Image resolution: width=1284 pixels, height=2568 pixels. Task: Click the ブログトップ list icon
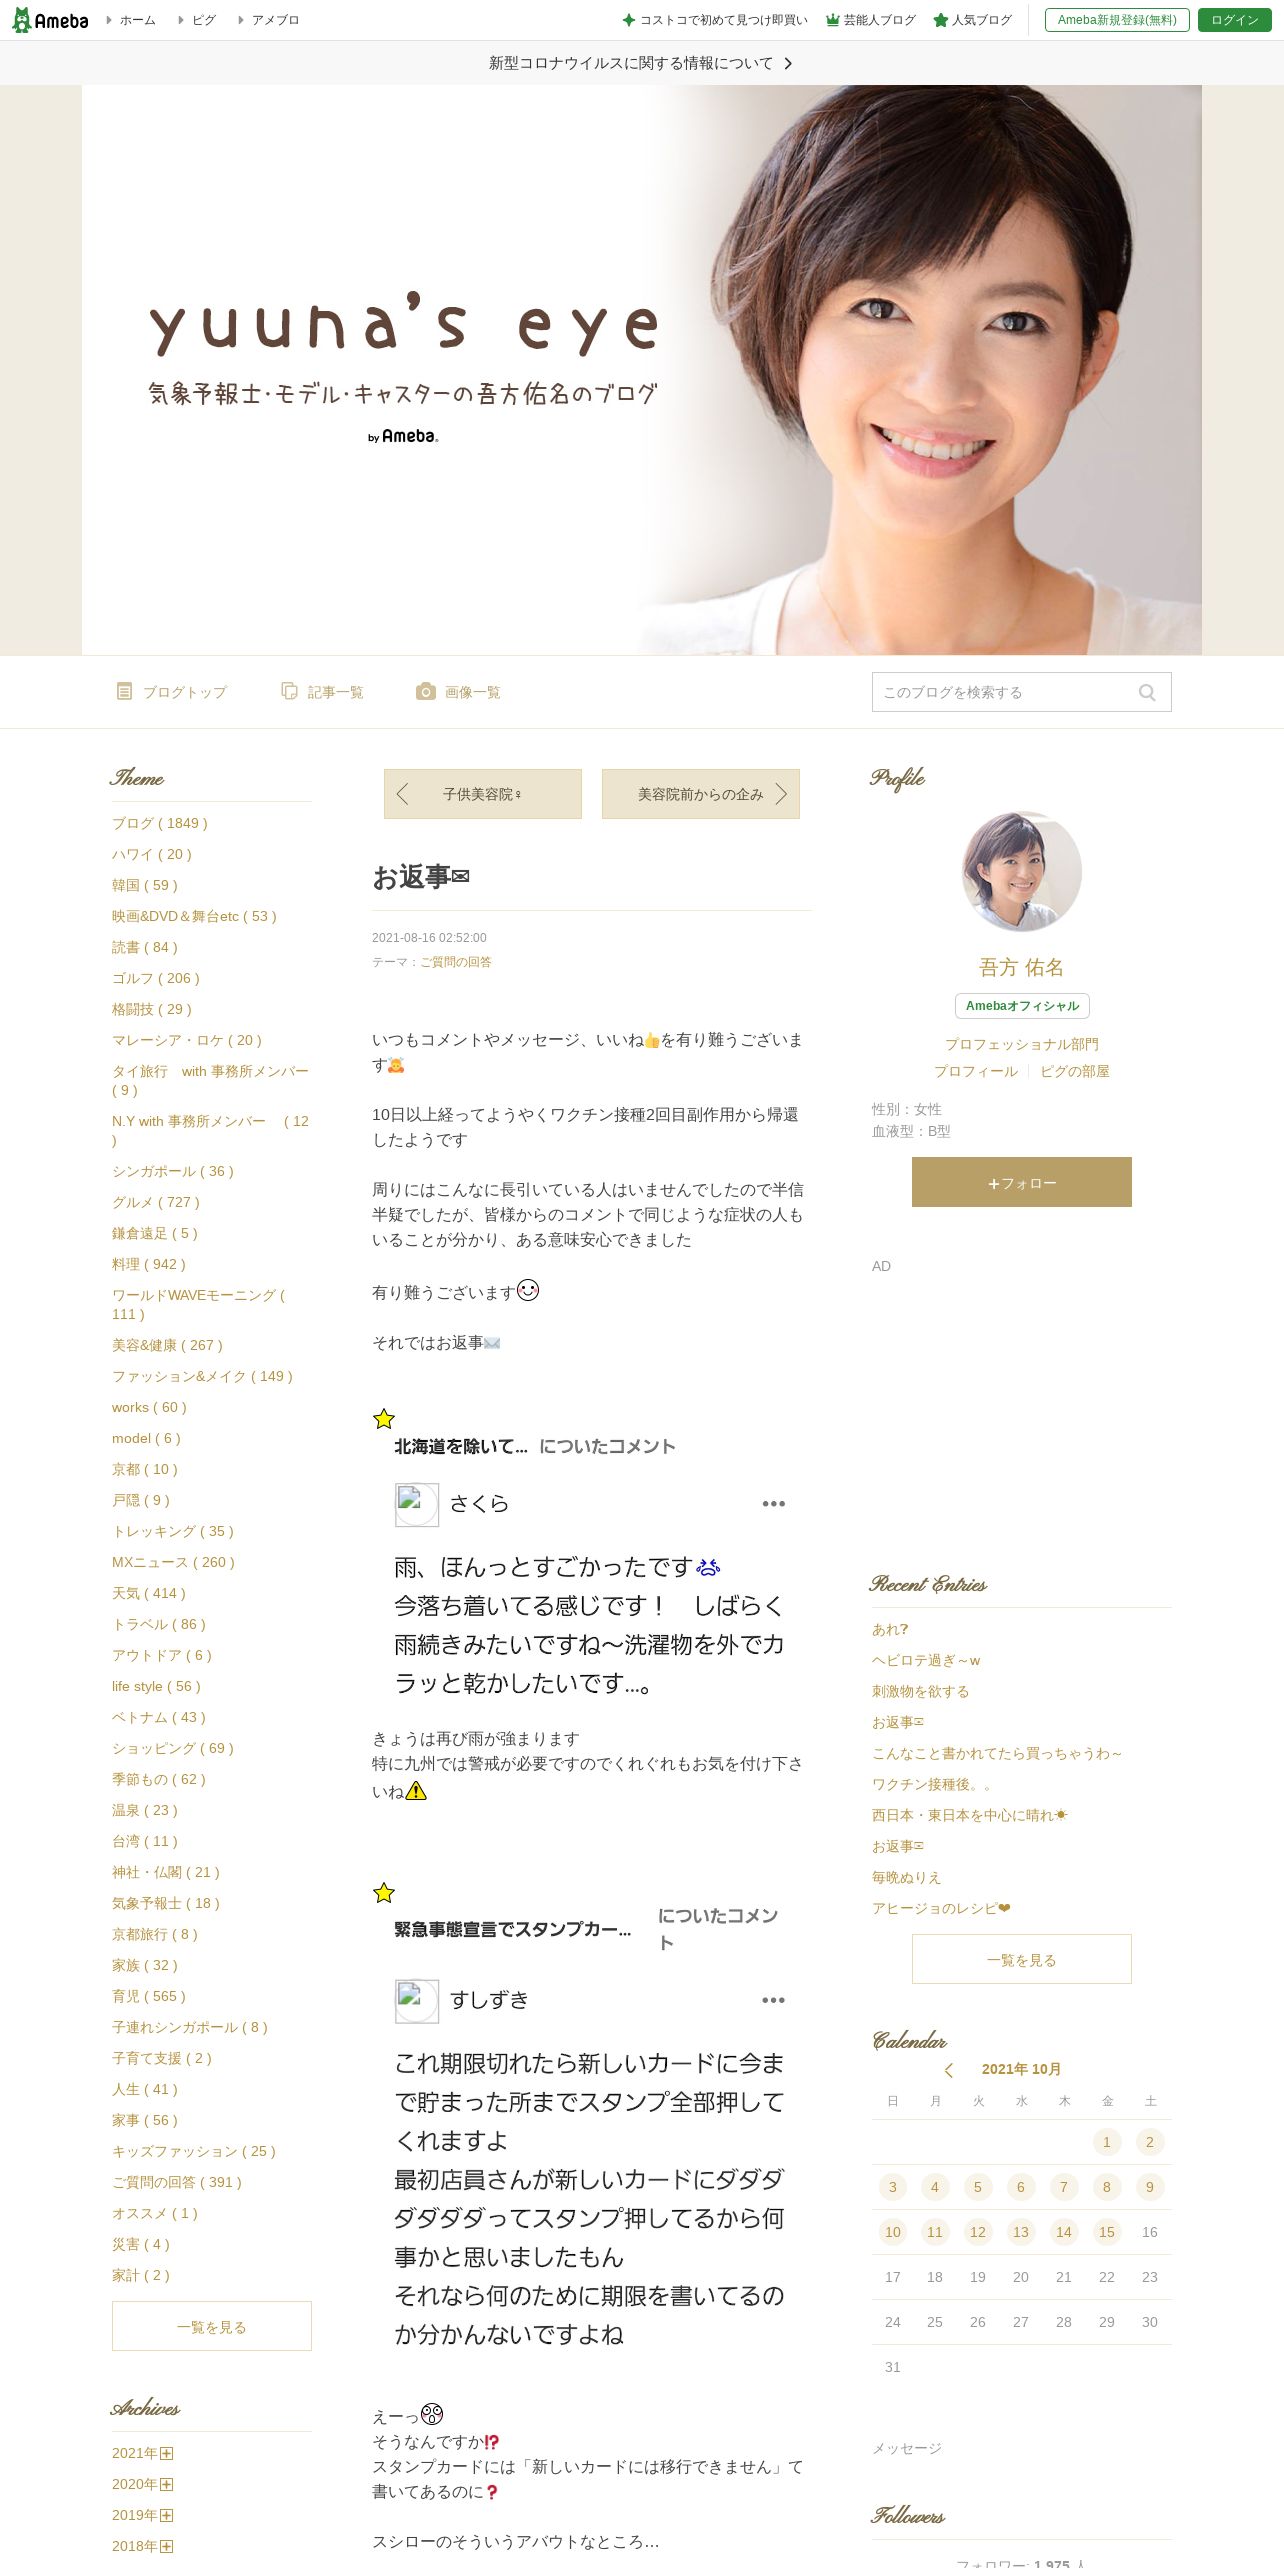coord(124,691)
